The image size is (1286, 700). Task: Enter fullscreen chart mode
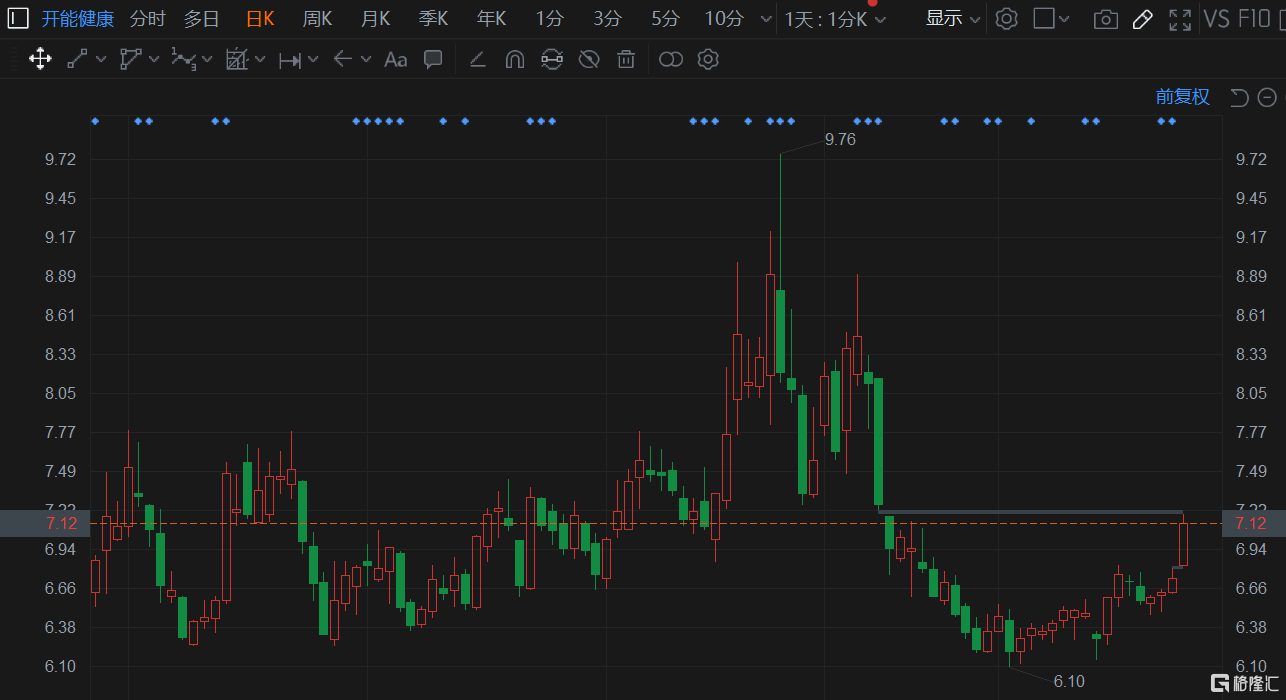coord(1180,19)
